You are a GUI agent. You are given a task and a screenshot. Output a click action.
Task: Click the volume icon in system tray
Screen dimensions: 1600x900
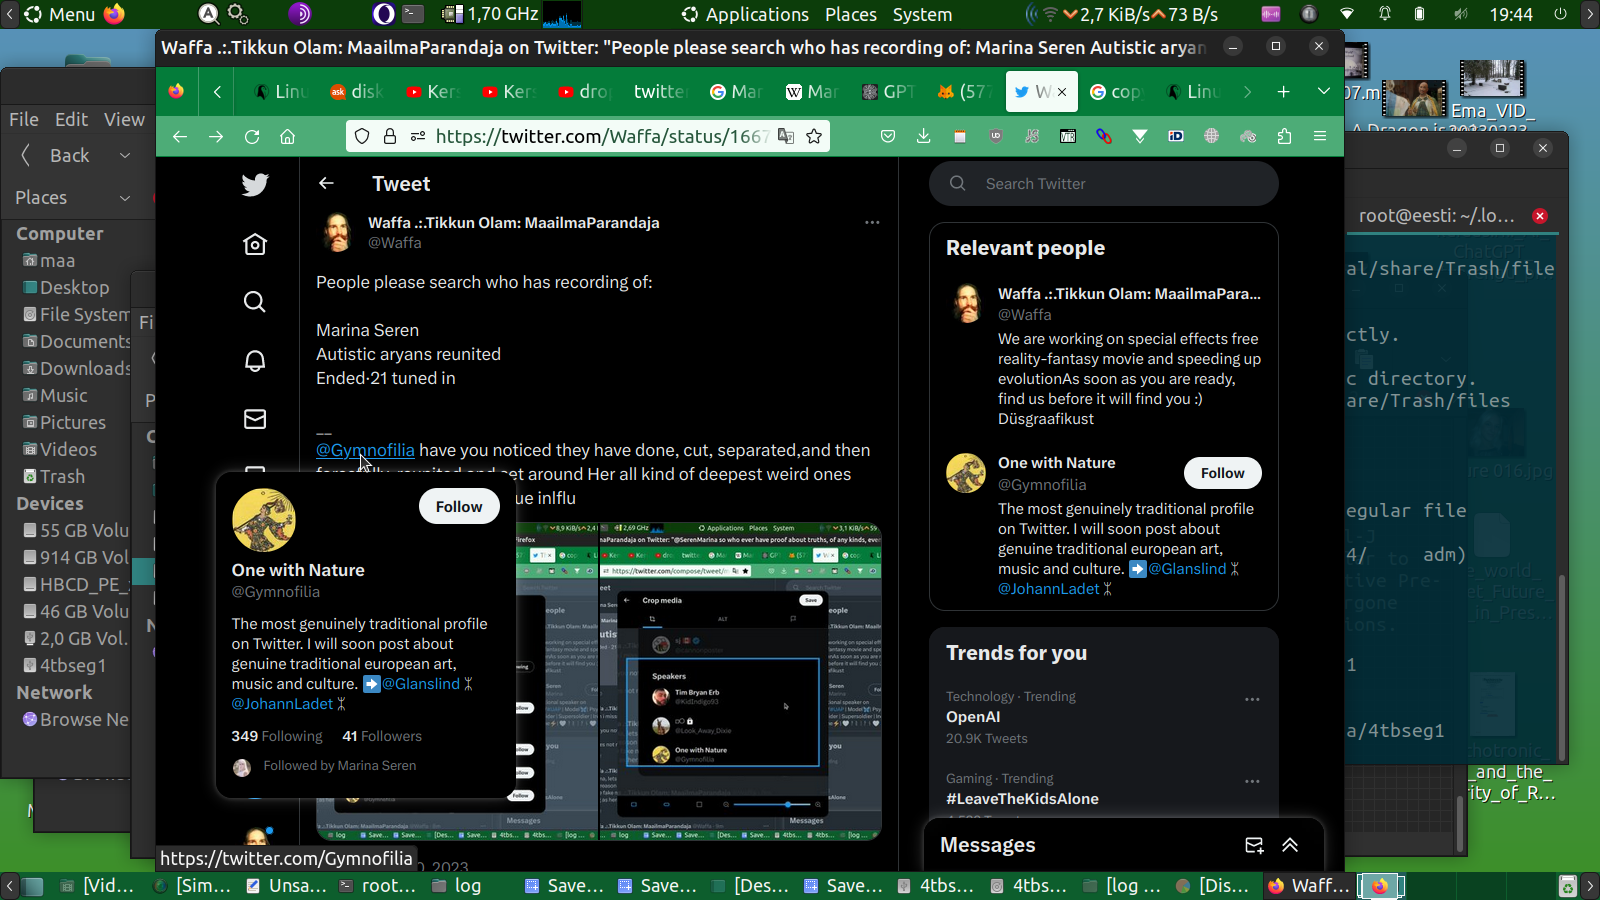[x=1461, y=14]
